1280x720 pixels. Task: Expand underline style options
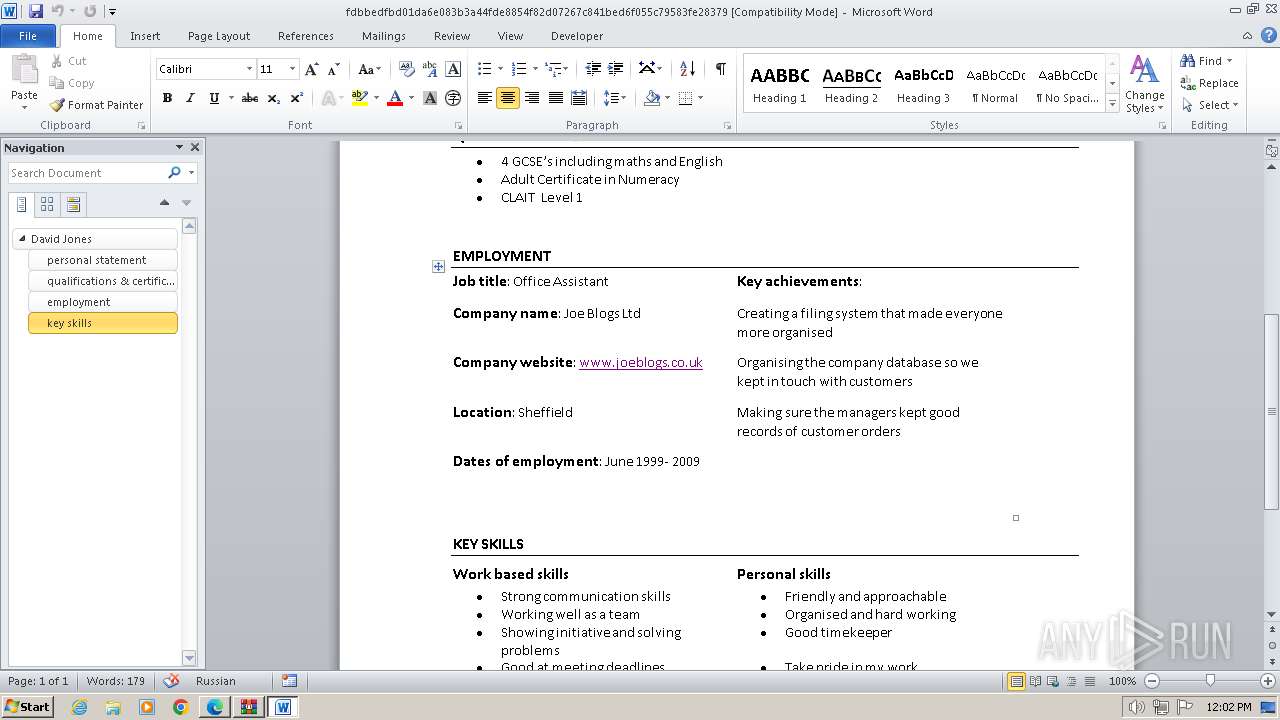pyautogui.click(x=231, y=98)
